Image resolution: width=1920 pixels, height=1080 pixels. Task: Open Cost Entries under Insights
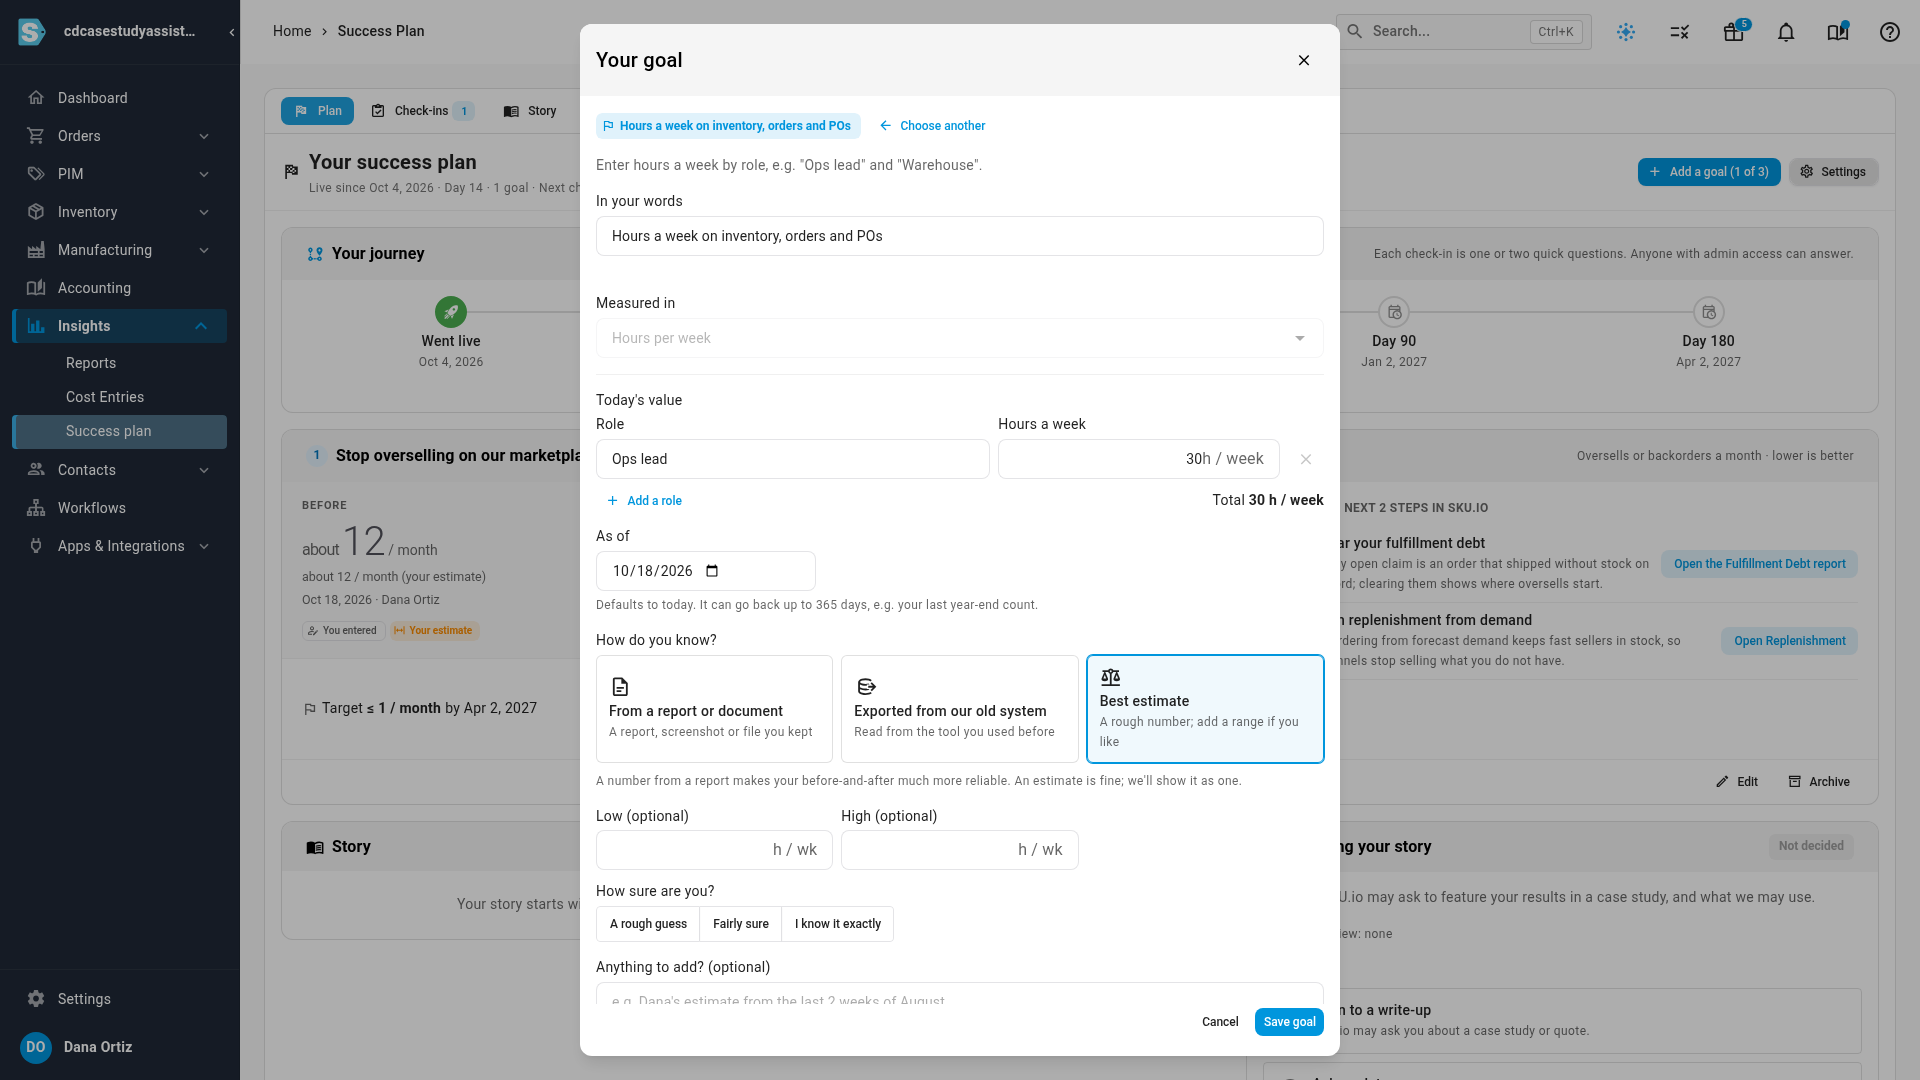(120, 397)
